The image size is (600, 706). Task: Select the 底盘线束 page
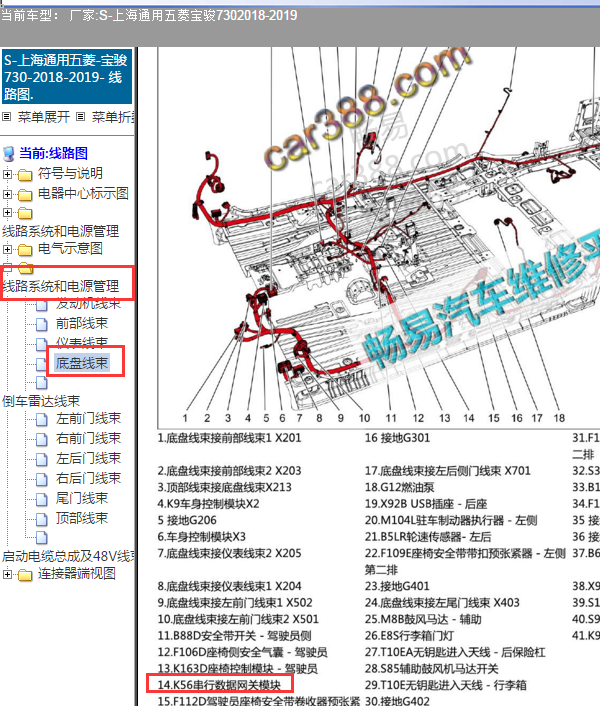pos(82,363)
